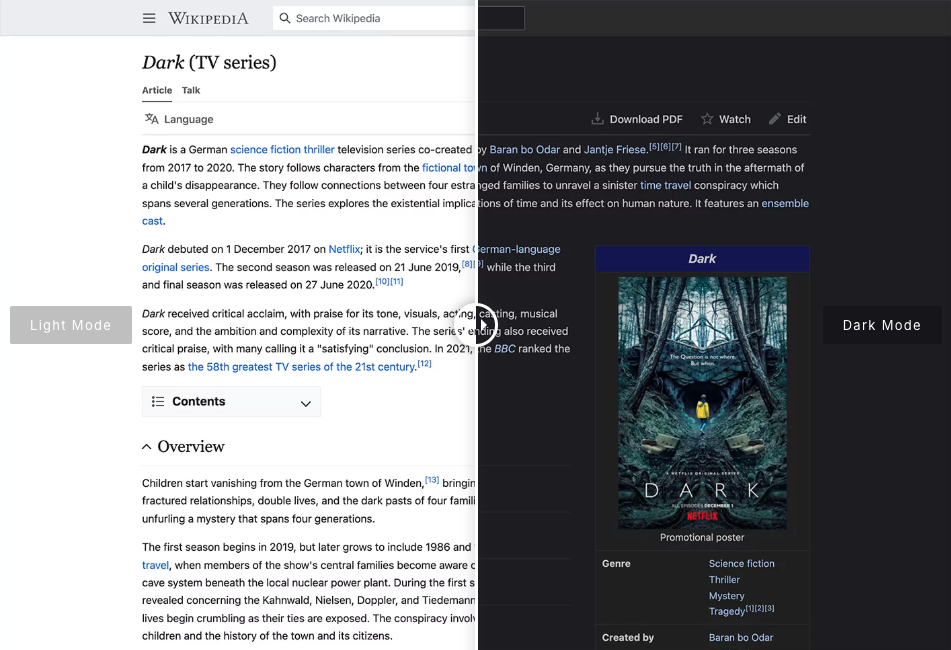This screenshot has width=951, height=650.
Task: Click the Dark (TV series) page title
Action: click(x=209, y=62)
